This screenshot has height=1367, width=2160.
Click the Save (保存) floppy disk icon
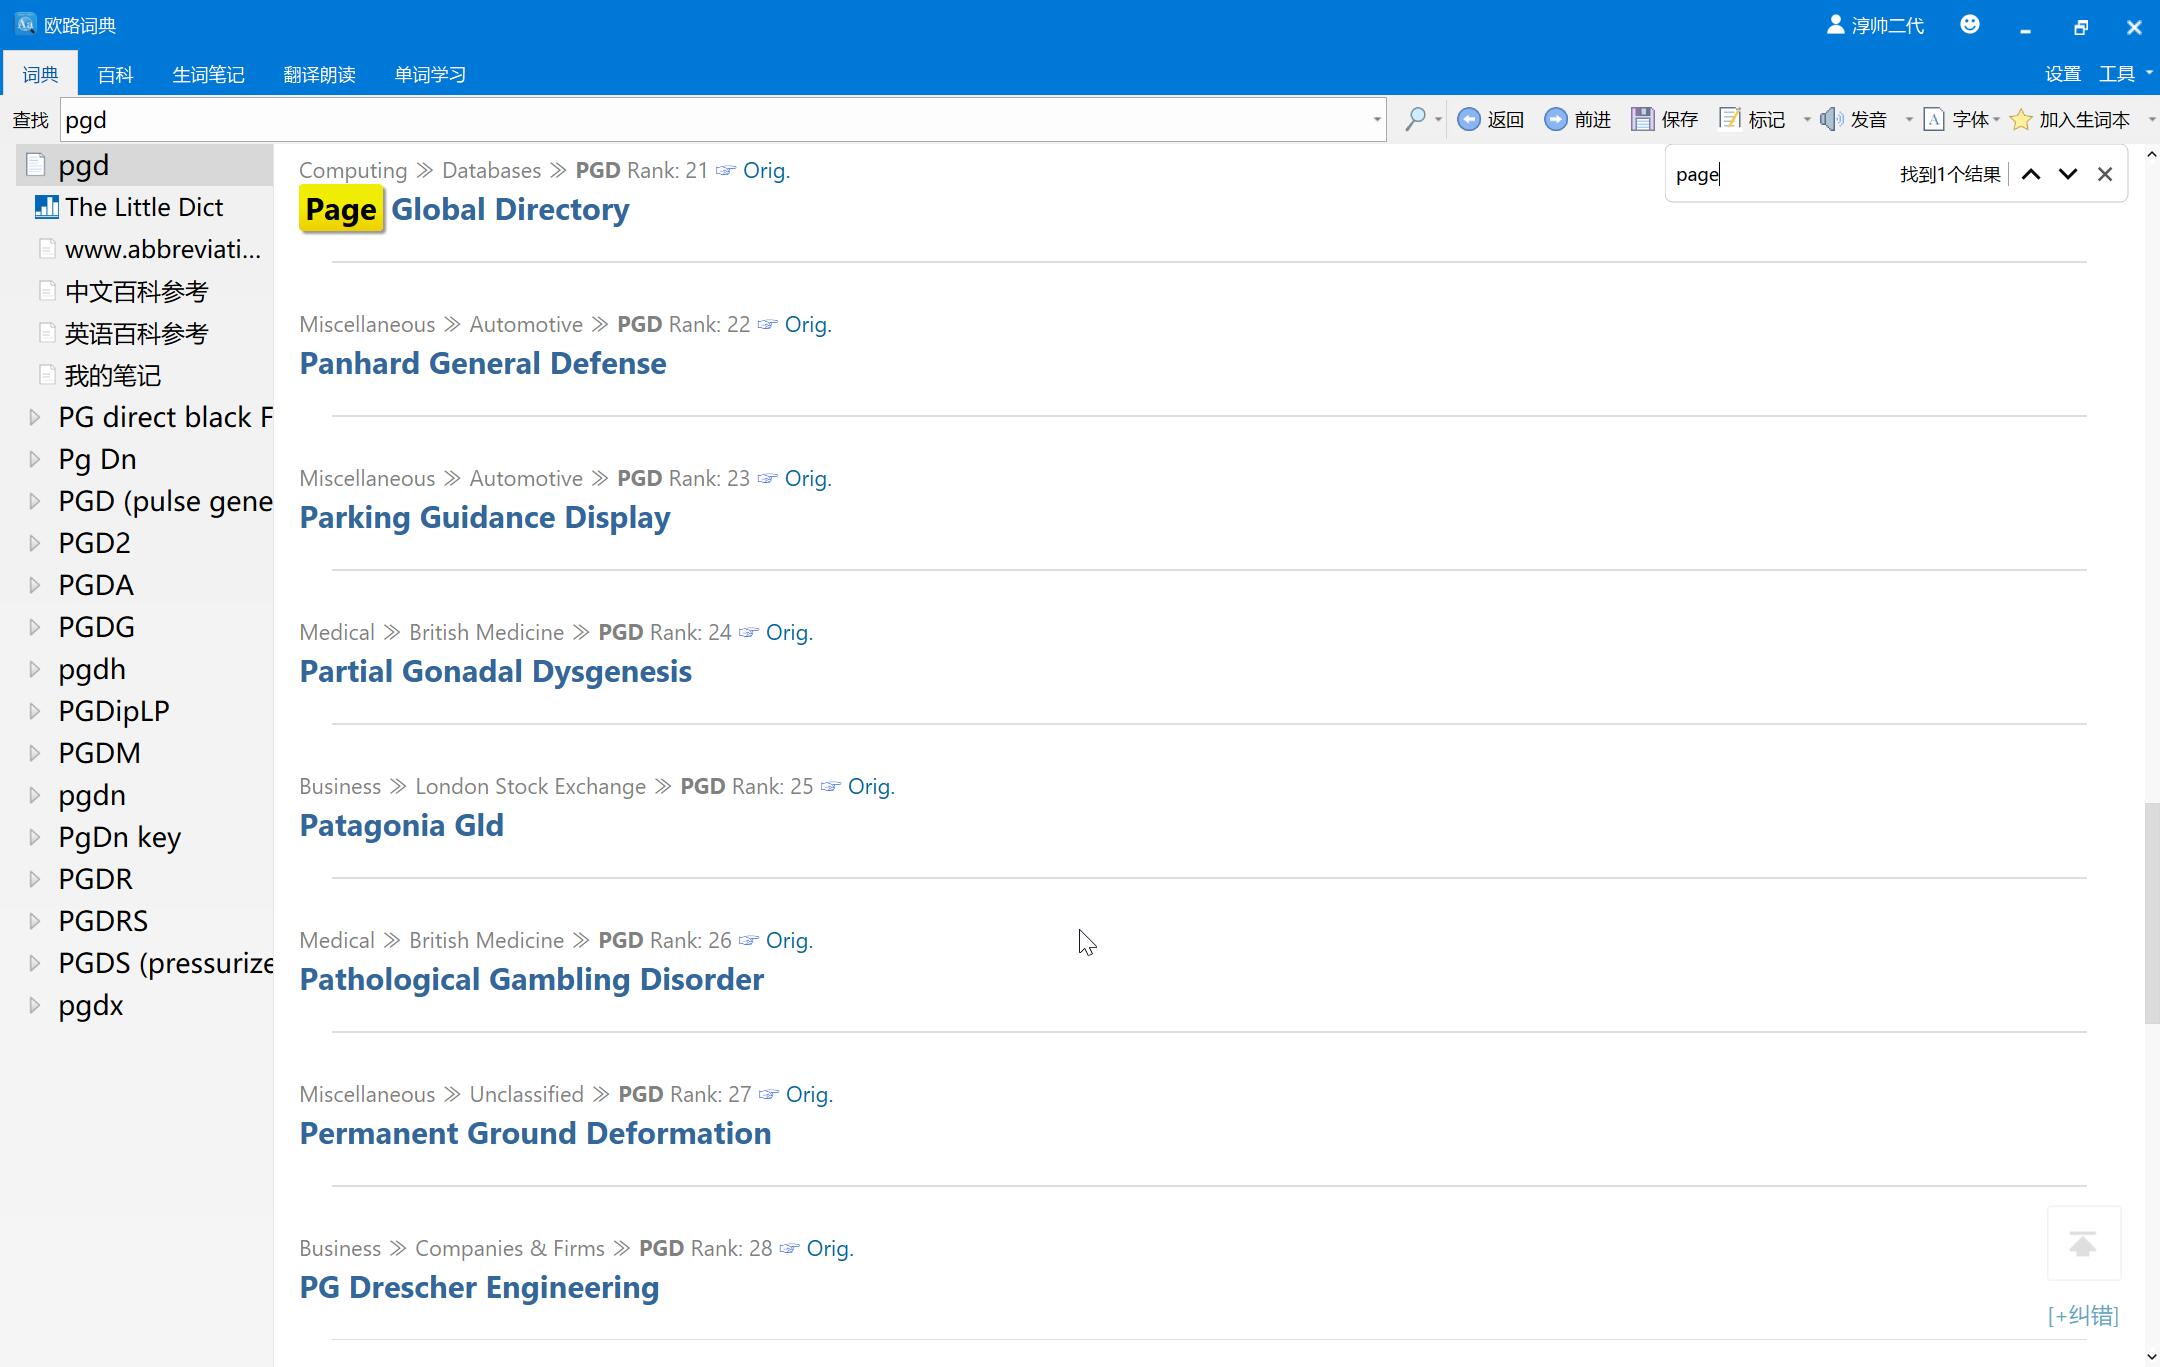click(x=1643, y=120)
